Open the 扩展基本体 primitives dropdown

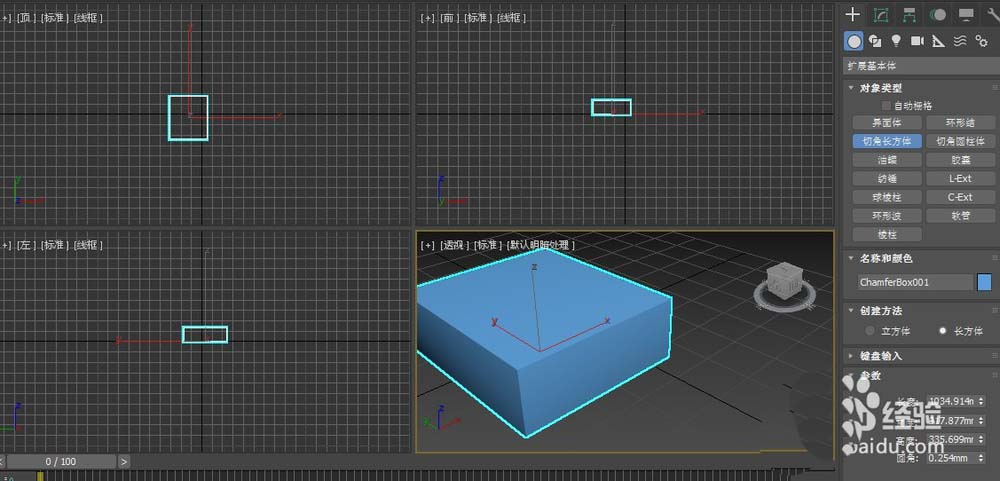click(x=922, y=66)
